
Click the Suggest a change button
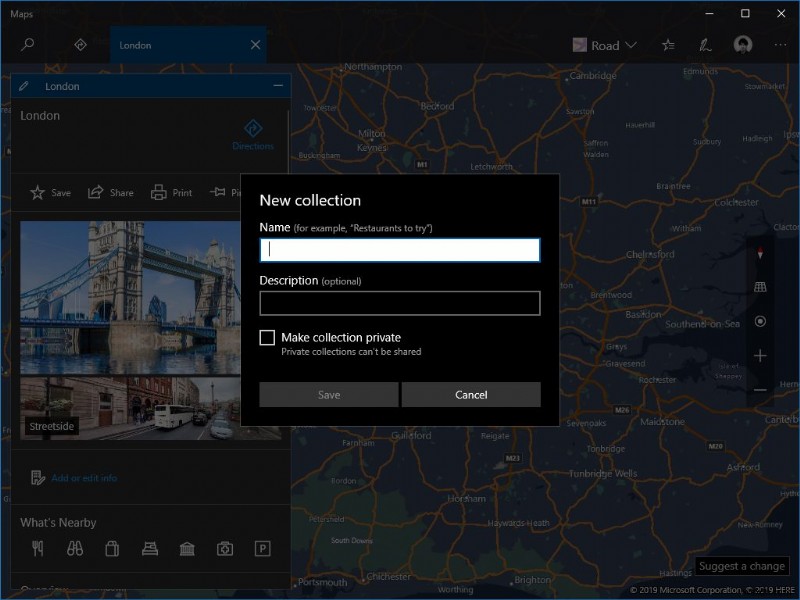[740, 566]
